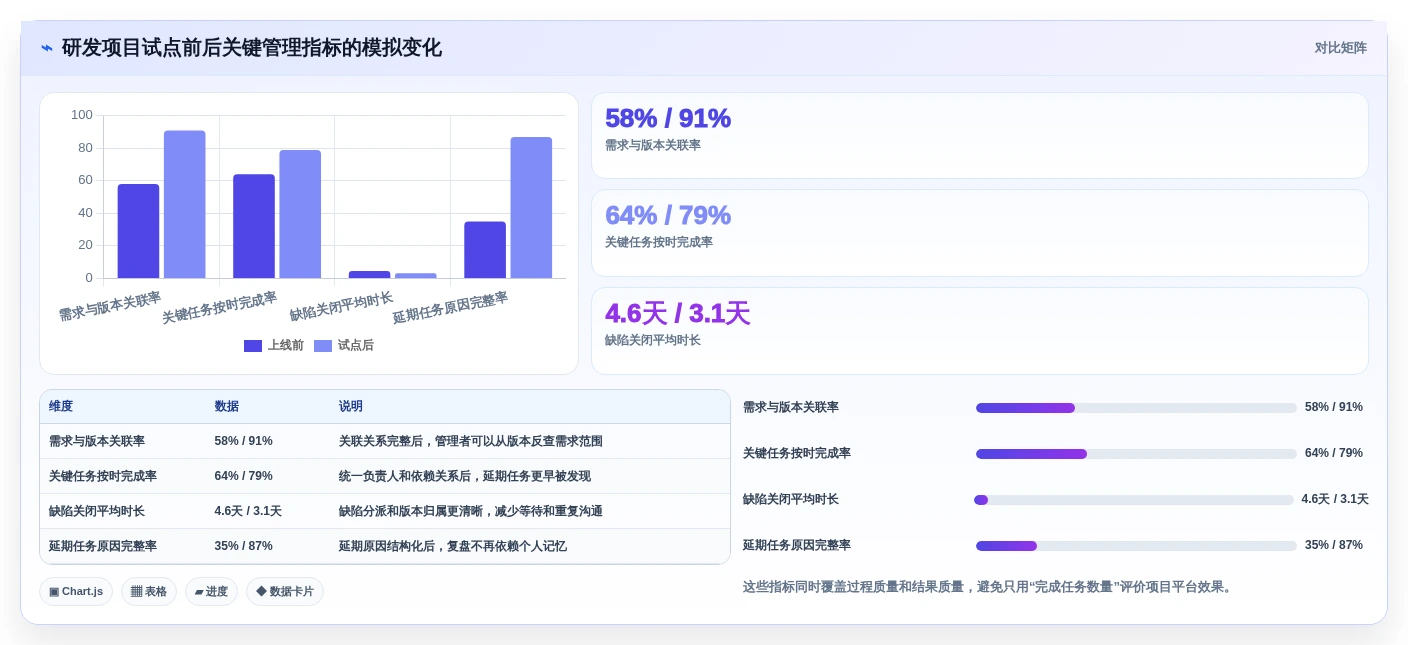Select the 4.6天 / 3.1天 stat card value
The image size is (1408, 645).
(x=677, y=313)
